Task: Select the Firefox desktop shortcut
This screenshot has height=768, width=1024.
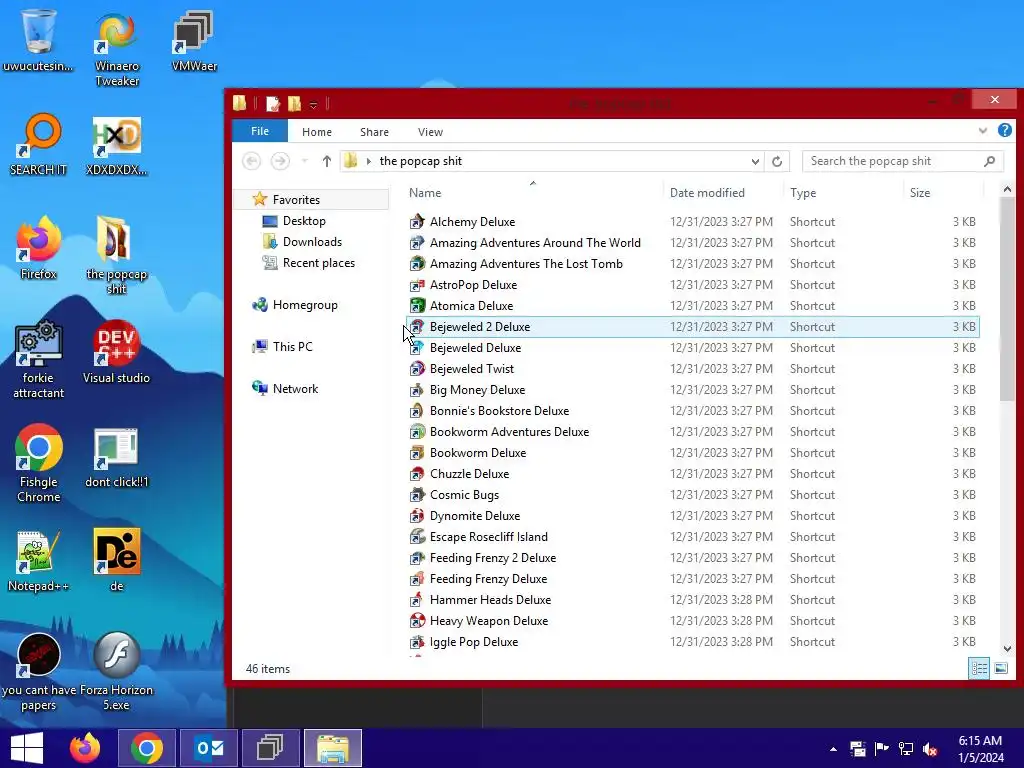Action: (39, 248)
